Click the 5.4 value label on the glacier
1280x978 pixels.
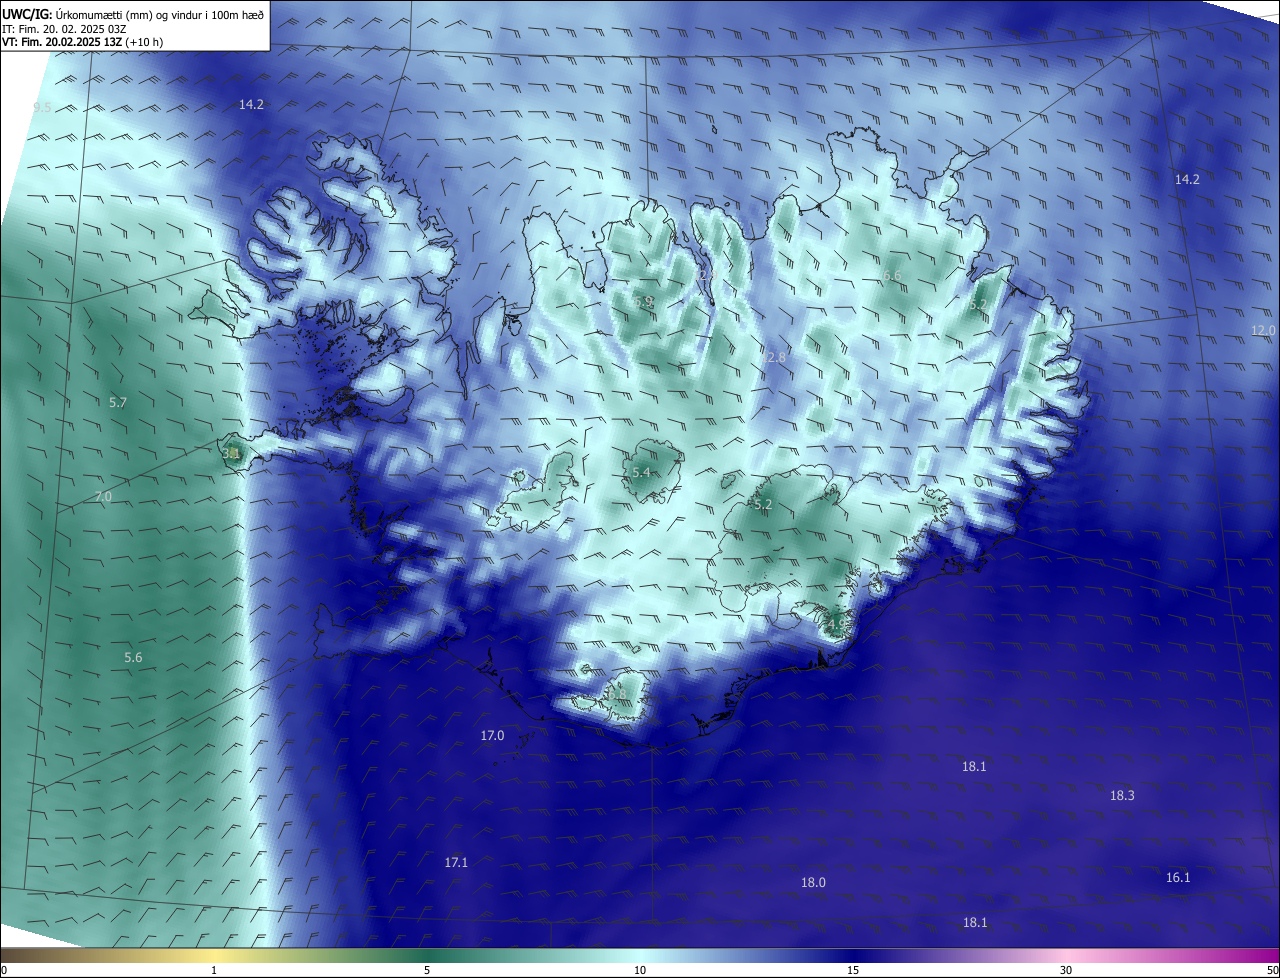[641, 472]
